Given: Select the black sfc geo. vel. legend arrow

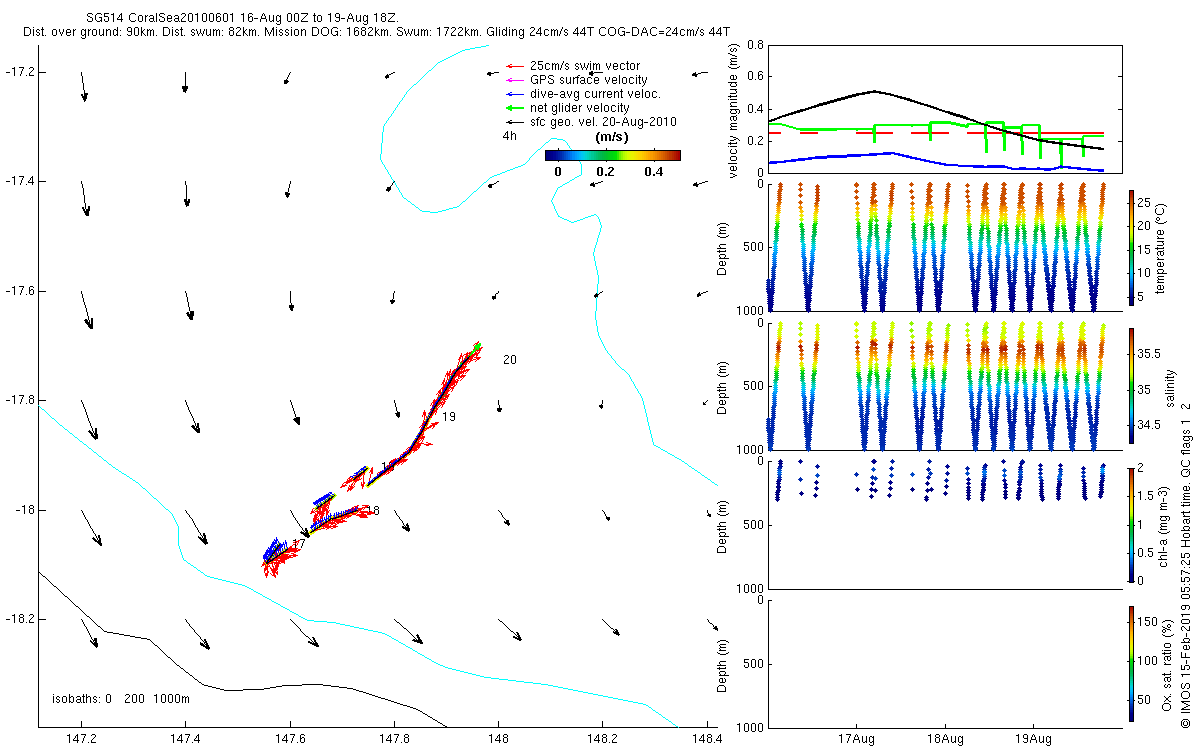Looking at the screenshot, I should (x=515, y=122).
